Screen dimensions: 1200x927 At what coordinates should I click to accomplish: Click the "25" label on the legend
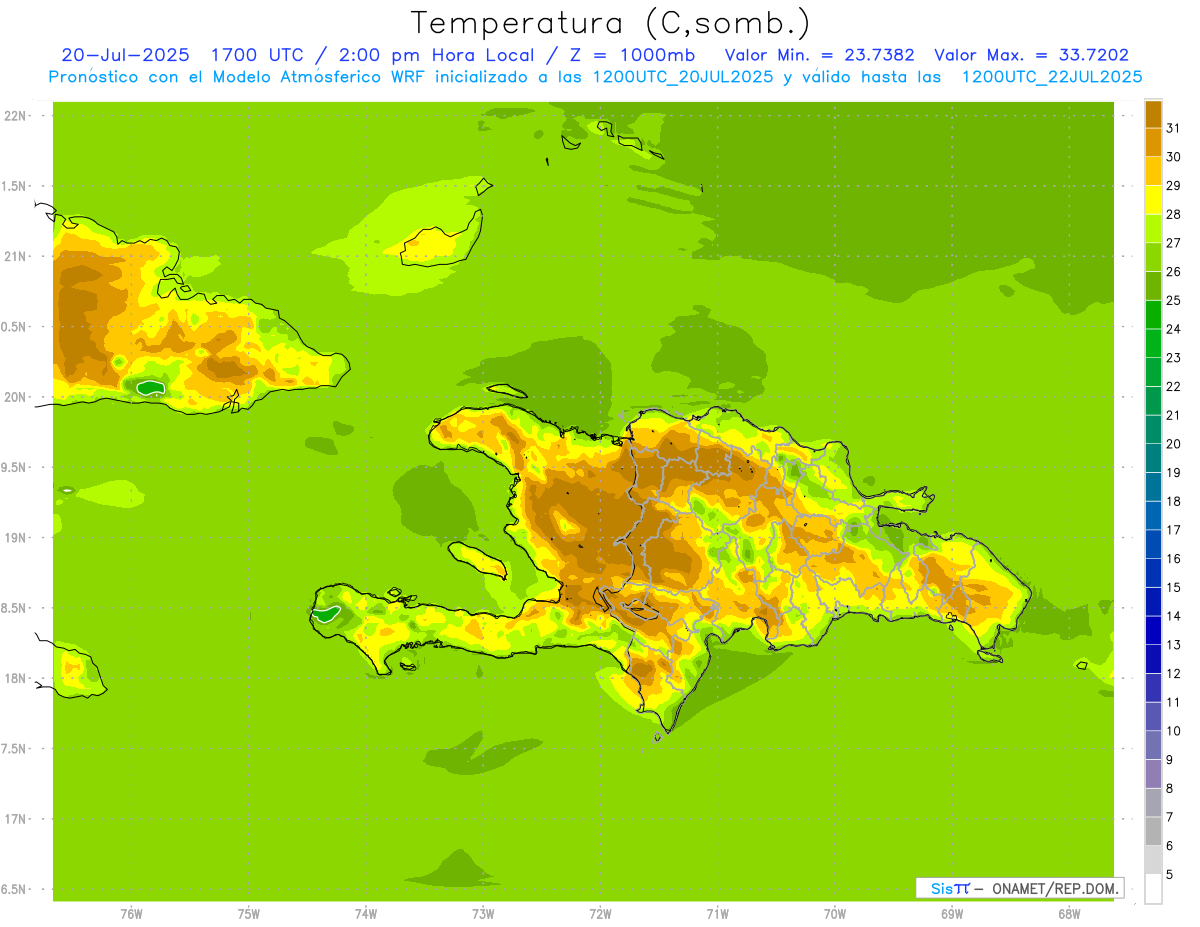(x=1174, y=300)
